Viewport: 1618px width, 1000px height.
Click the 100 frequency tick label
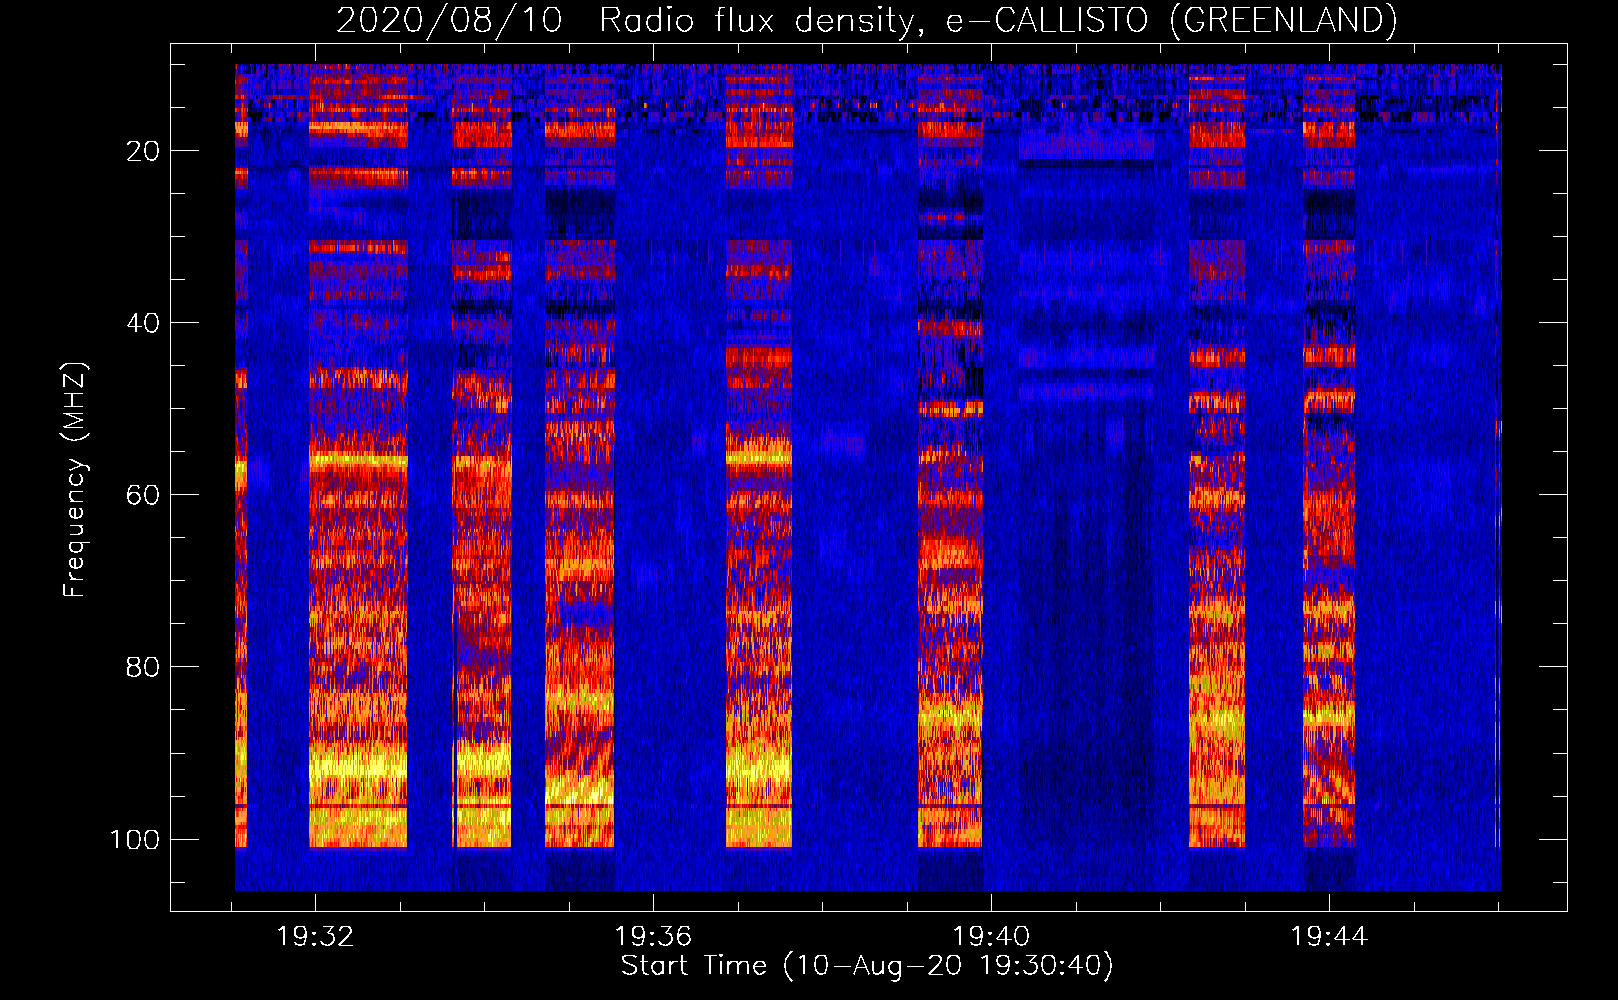(x=135, y=839)
